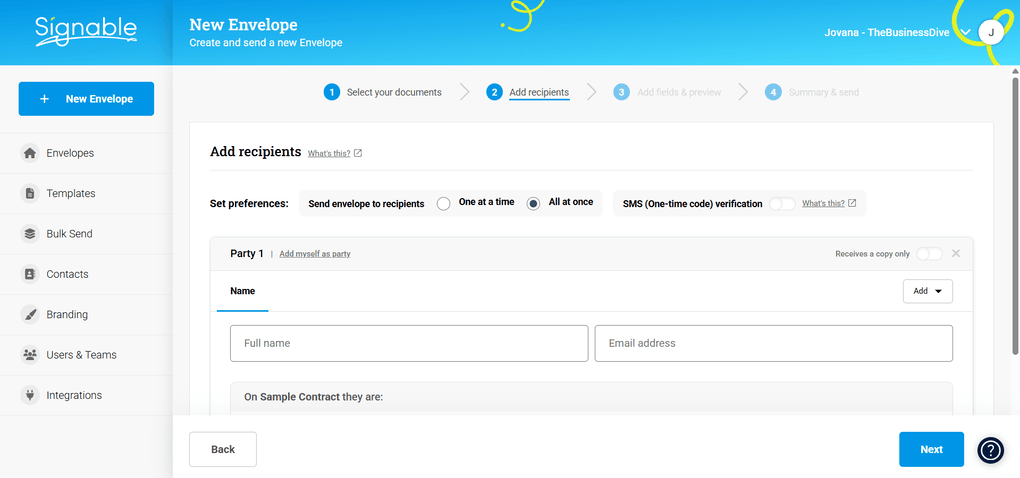Click Jovana - TheBusinessDive account name
Viewport: 1020px width, 478px height.
click(x=887, y=33)
